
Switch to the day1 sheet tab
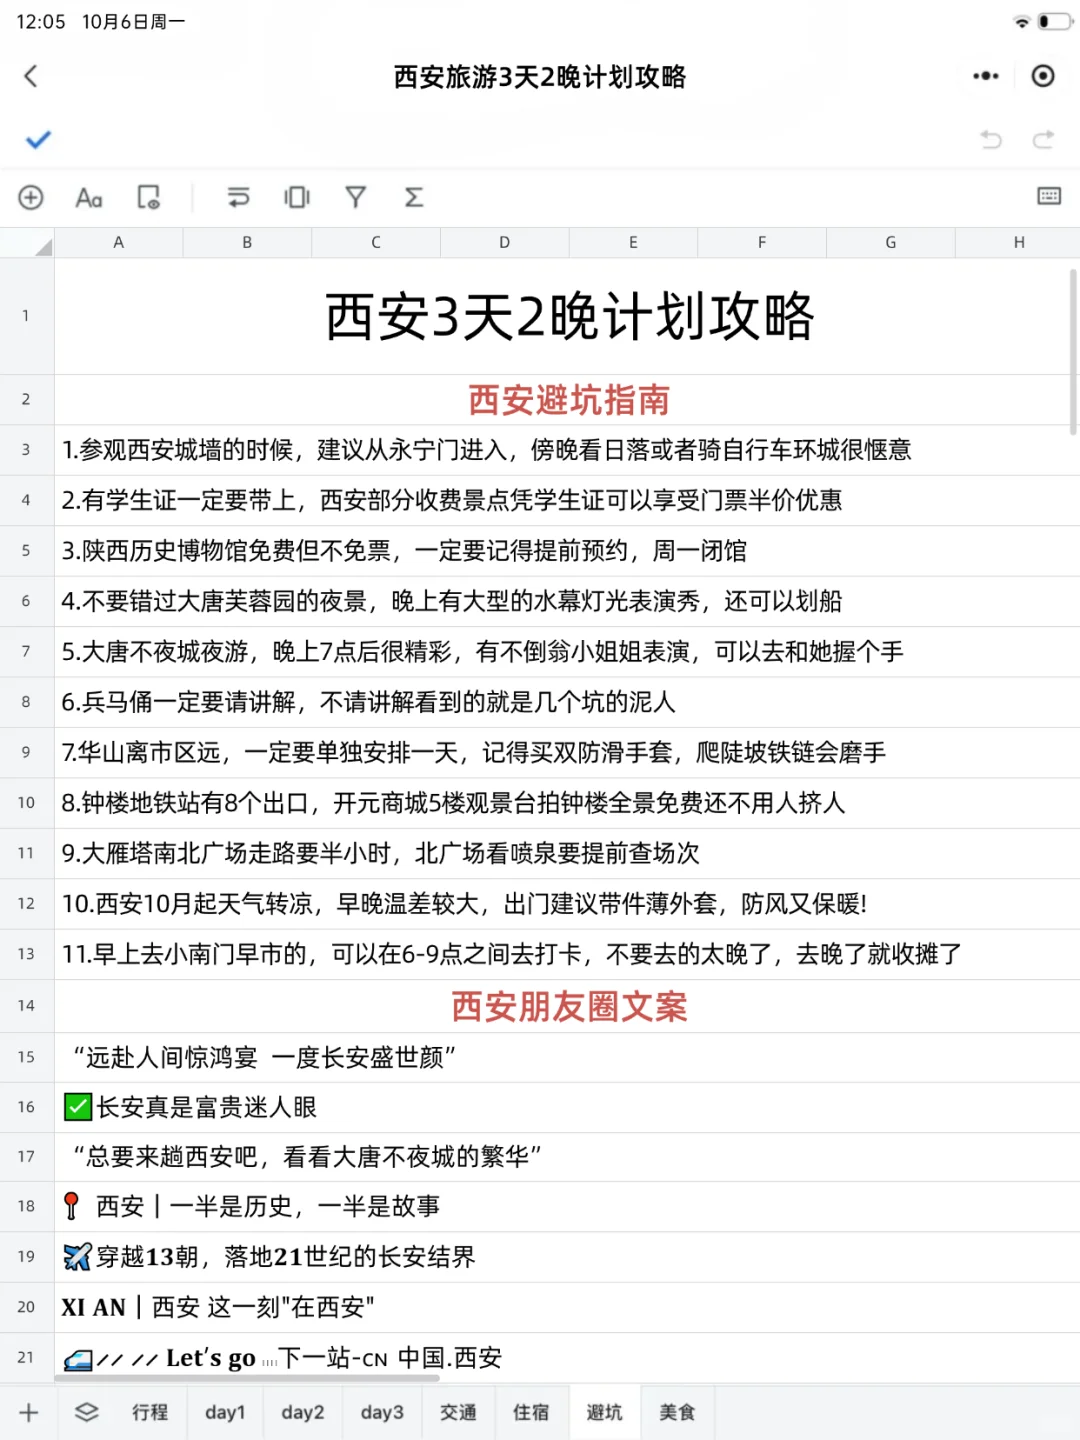(x=224, y=1412)
